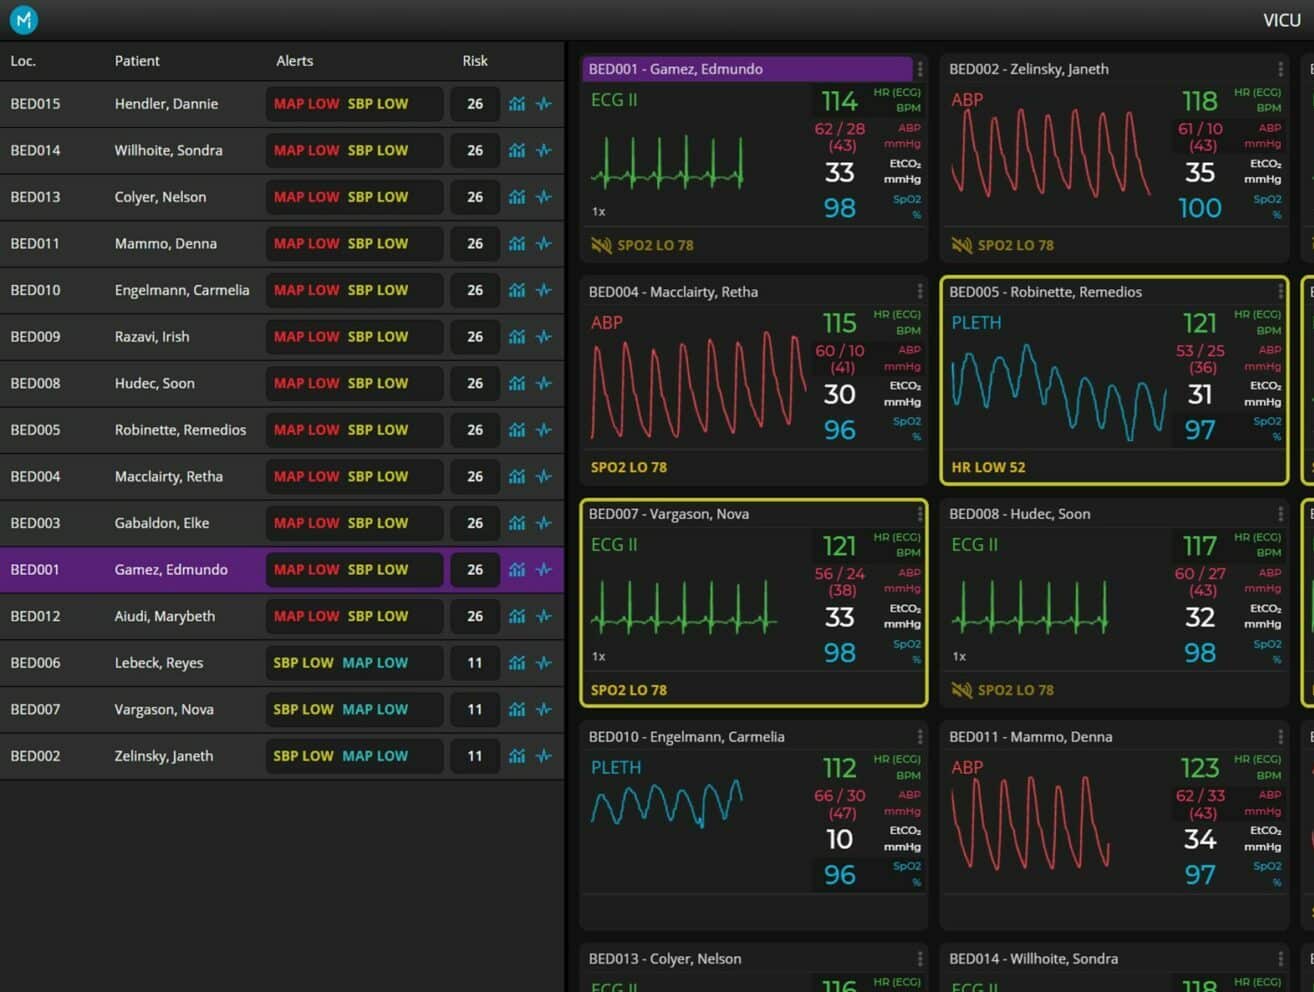
Task: Click the 1x scale on BED007 waveform
Action: coord(598,657)
